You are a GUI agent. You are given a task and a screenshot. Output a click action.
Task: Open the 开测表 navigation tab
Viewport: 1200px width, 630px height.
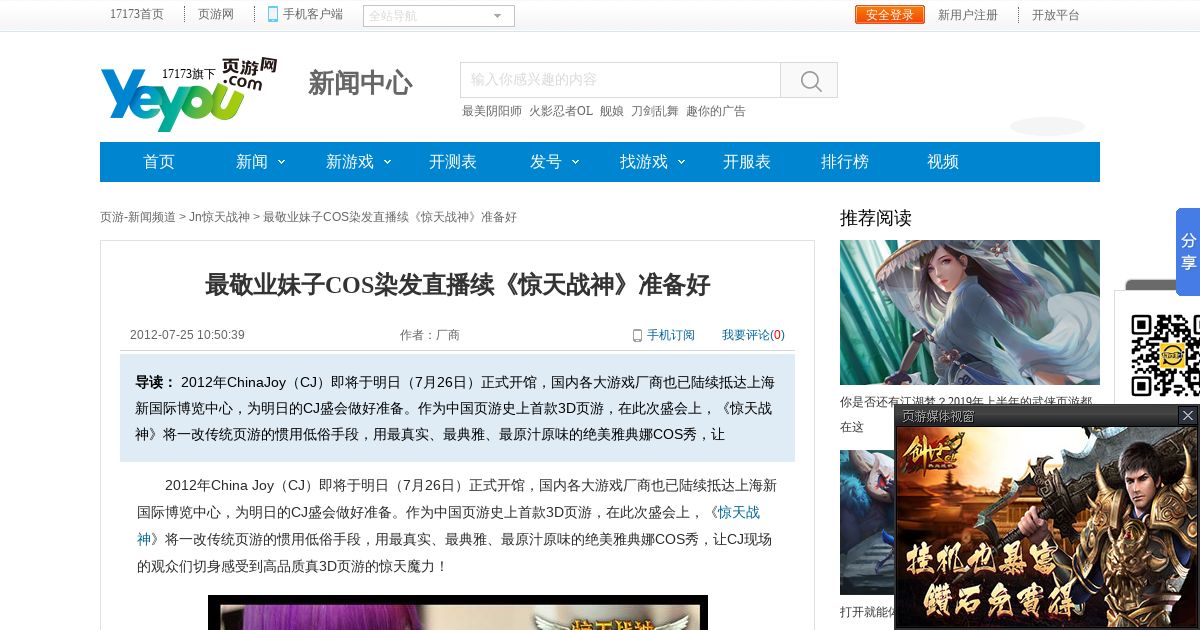pyautogui.click(x=453, y=162)
